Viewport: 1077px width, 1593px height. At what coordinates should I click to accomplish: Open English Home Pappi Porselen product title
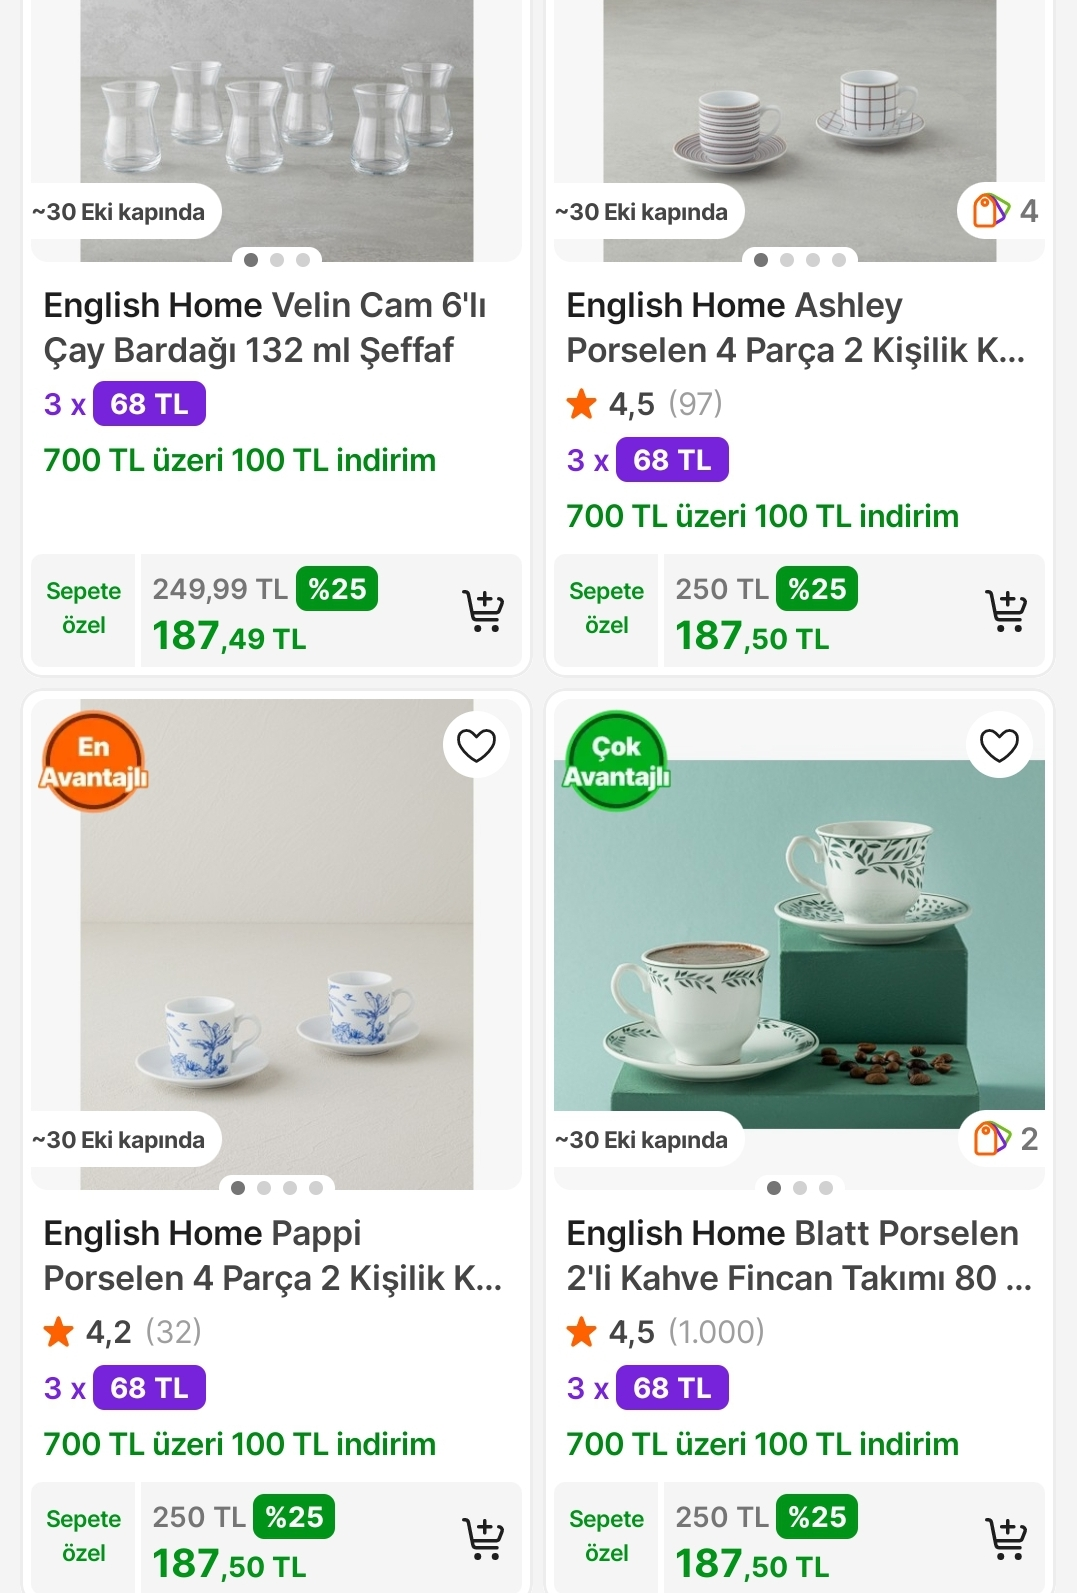point(272,1256)
